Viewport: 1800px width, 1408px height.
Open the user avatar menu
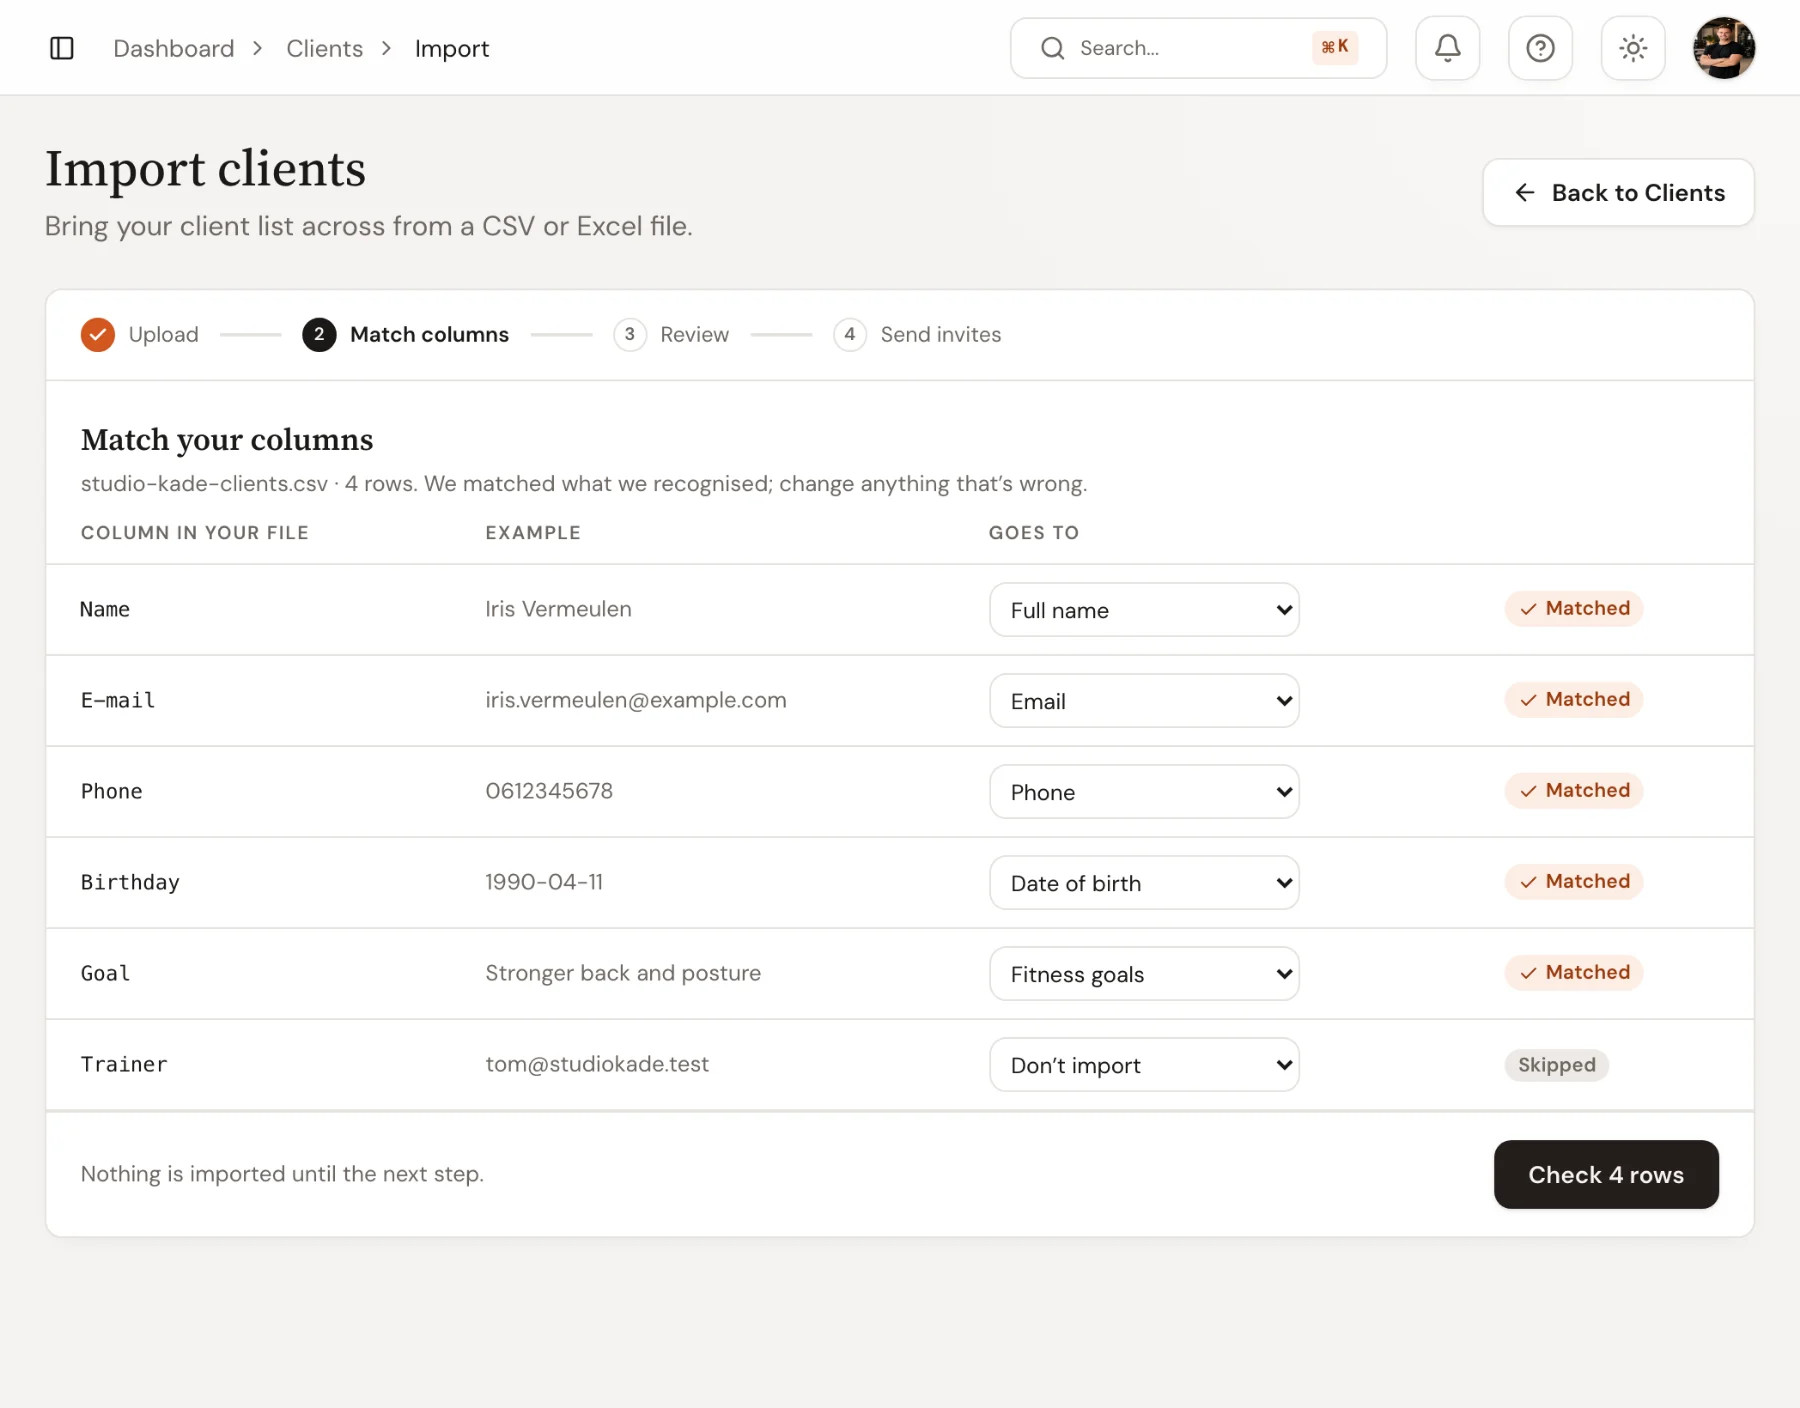[x=1724, y=48]
